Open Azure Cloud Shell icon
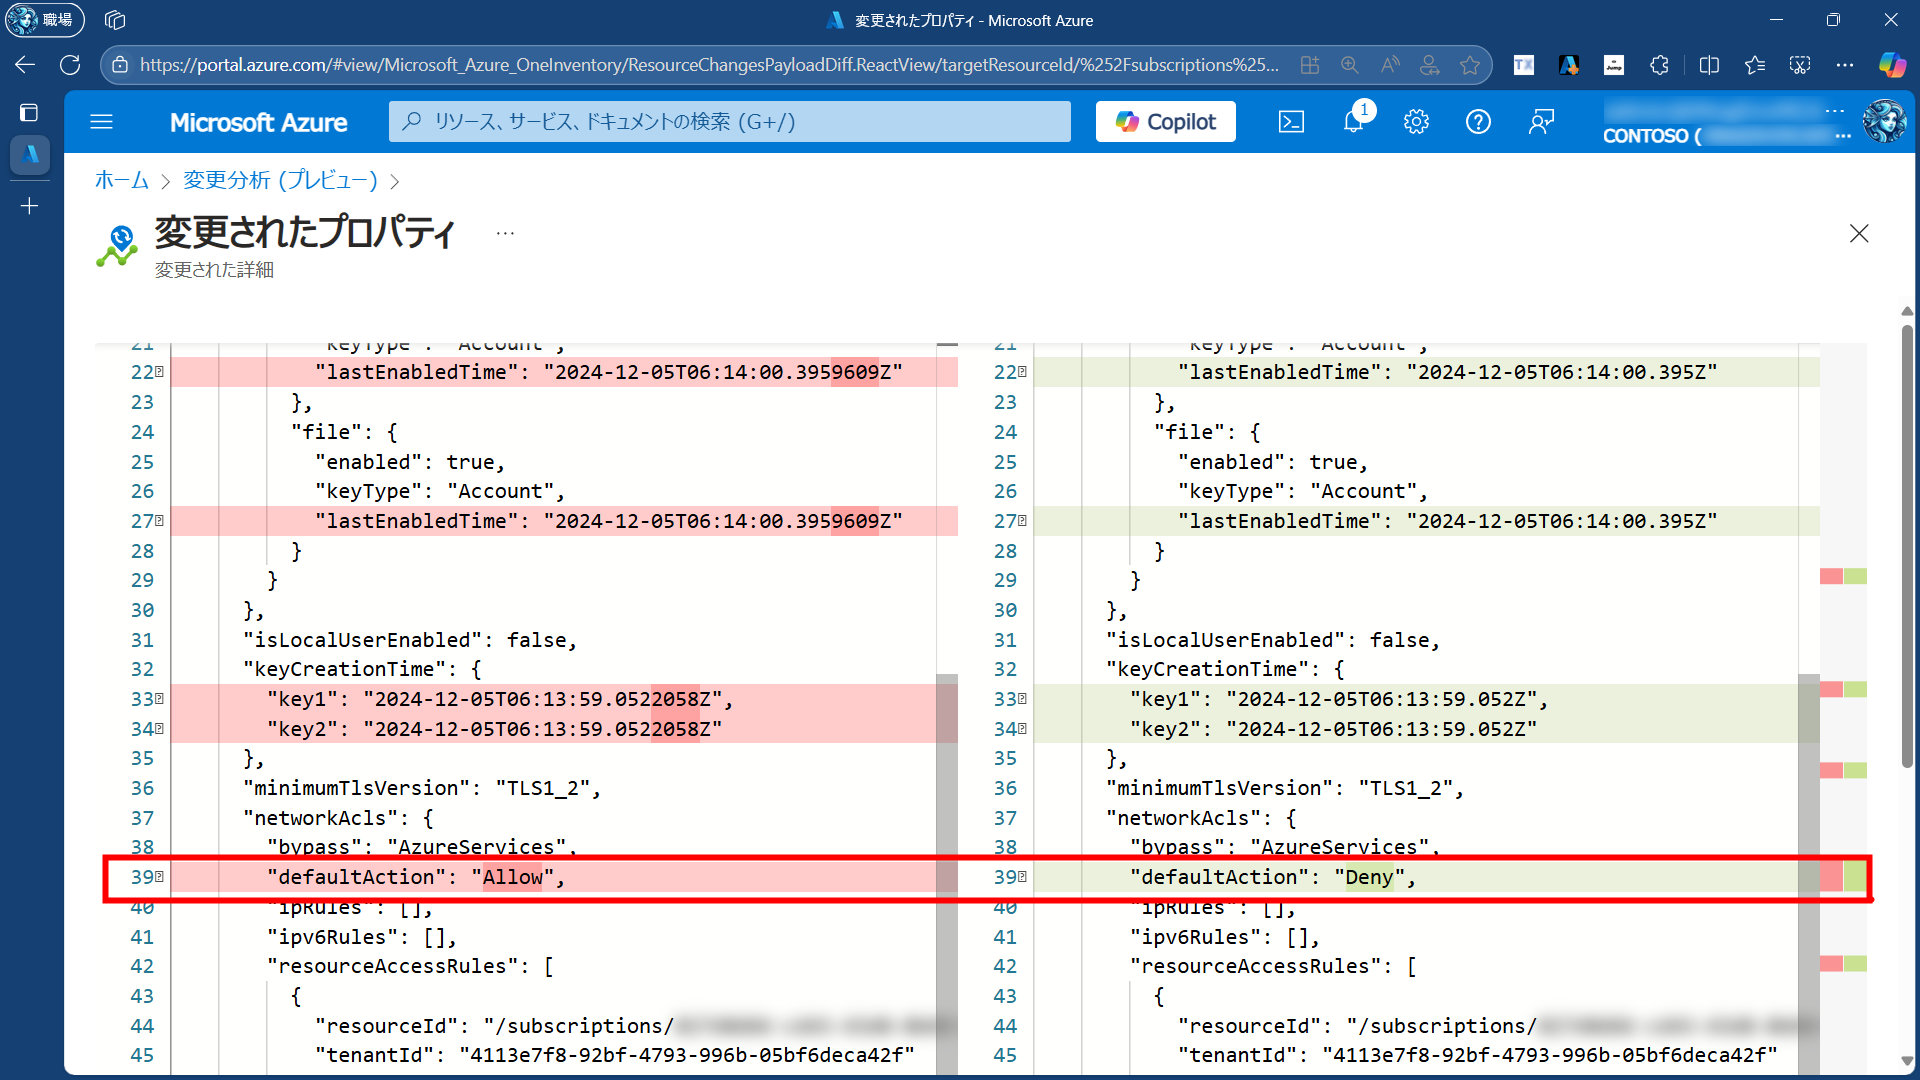This screenshot has height=1080, width=1920. pos(1291,122)
